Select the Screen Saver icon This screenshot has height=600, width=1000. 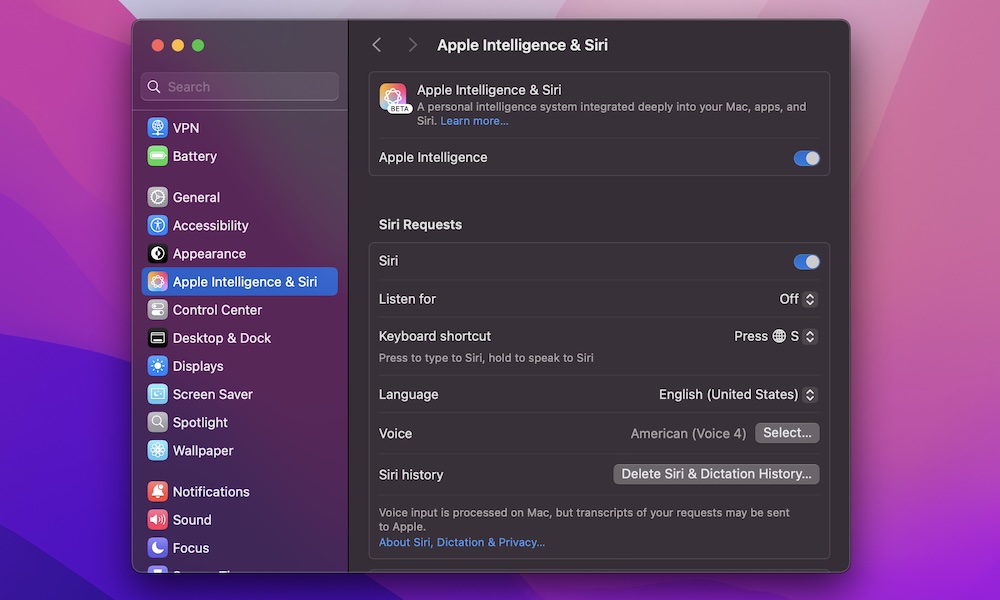[160, 394]
